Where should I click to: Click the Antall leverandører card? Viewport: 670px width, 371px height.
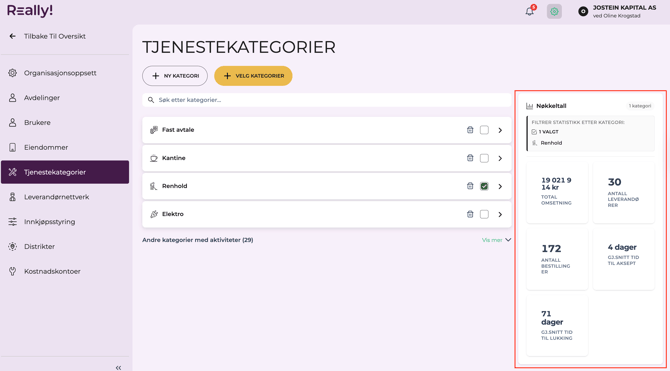click(624, 192)
